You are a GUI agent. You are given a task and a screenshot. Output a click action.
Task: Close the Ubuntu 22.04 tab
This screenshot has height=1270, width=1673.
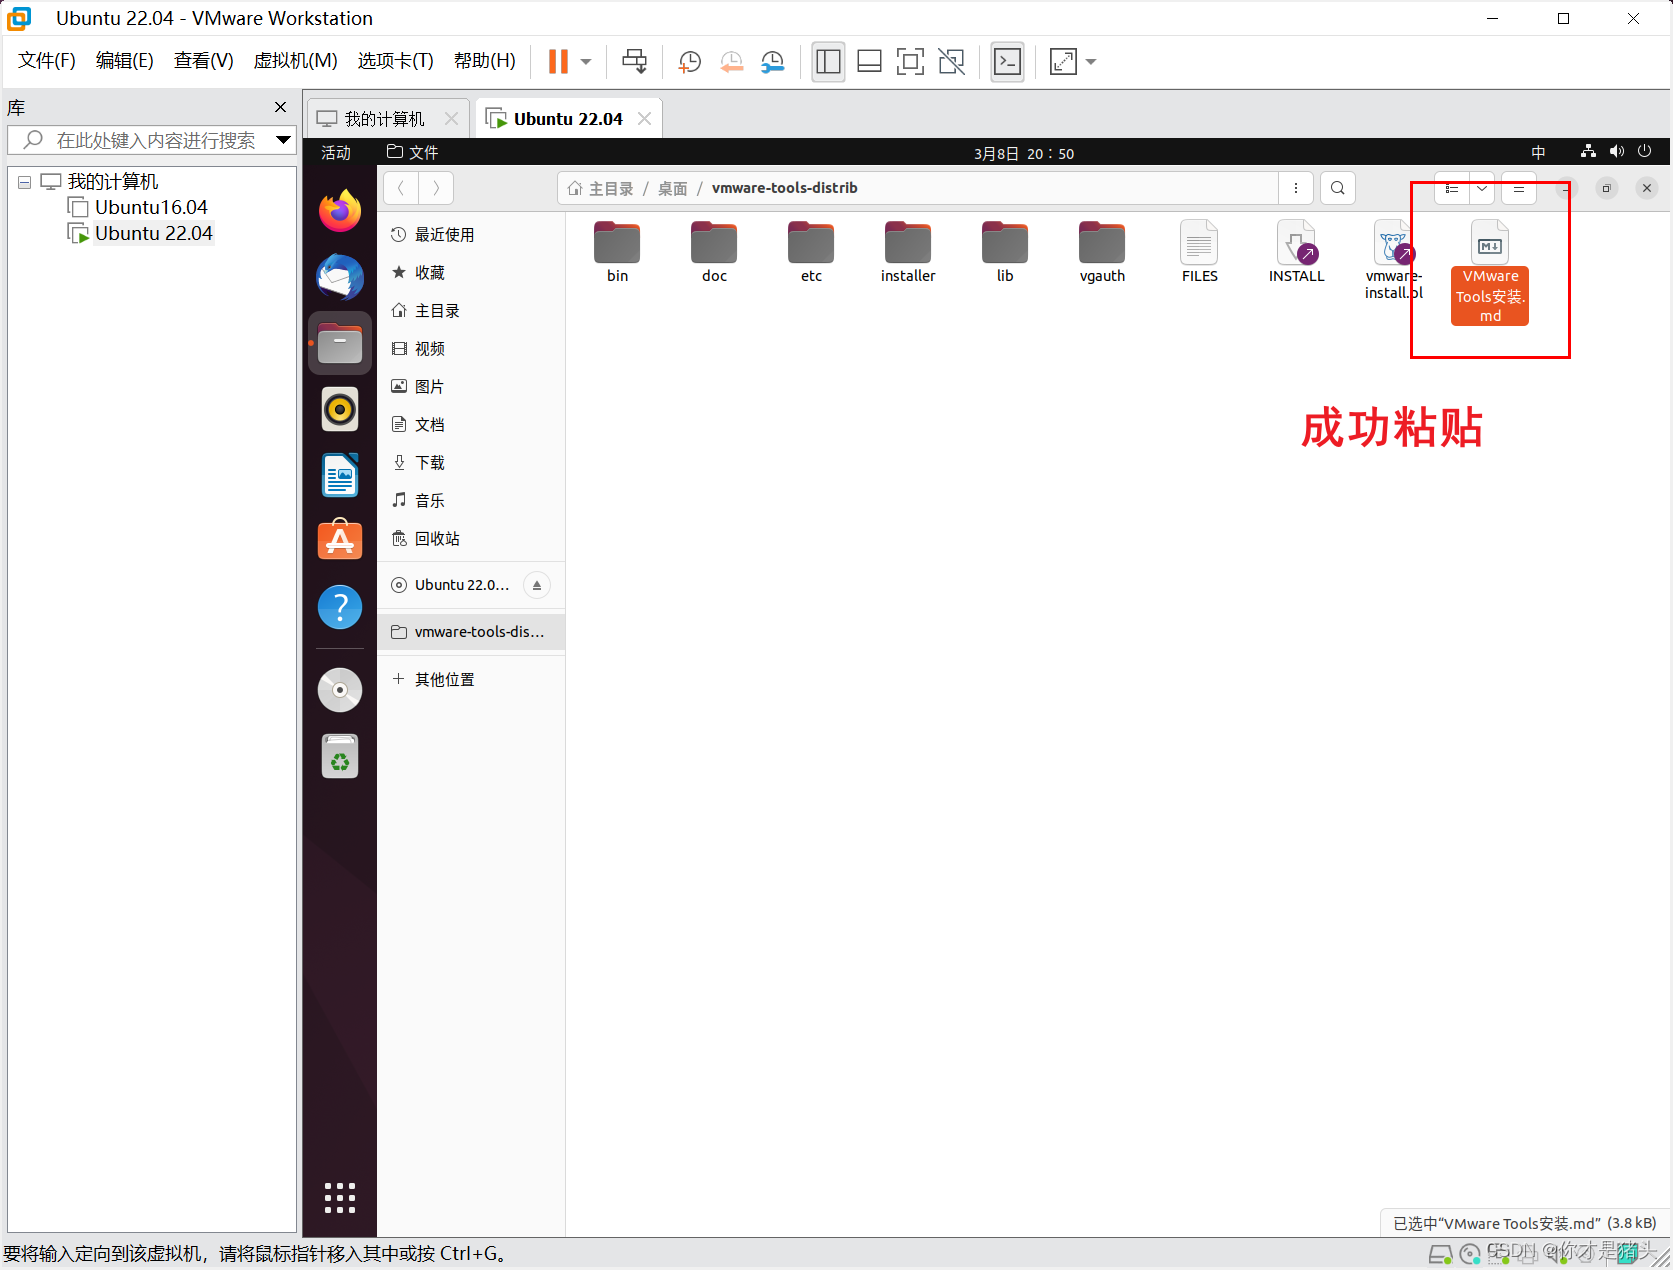pos(644,118)
